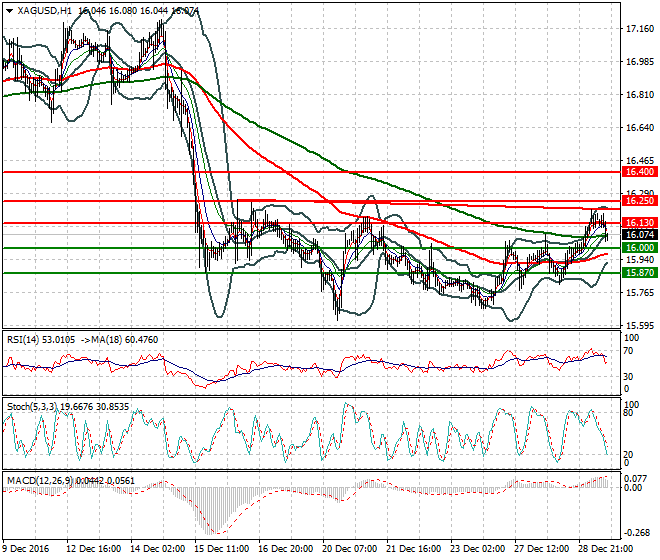Click the 27 Dec 12:00 time axis label
Viewport: 660px width, 560px height.
point(541,549)
